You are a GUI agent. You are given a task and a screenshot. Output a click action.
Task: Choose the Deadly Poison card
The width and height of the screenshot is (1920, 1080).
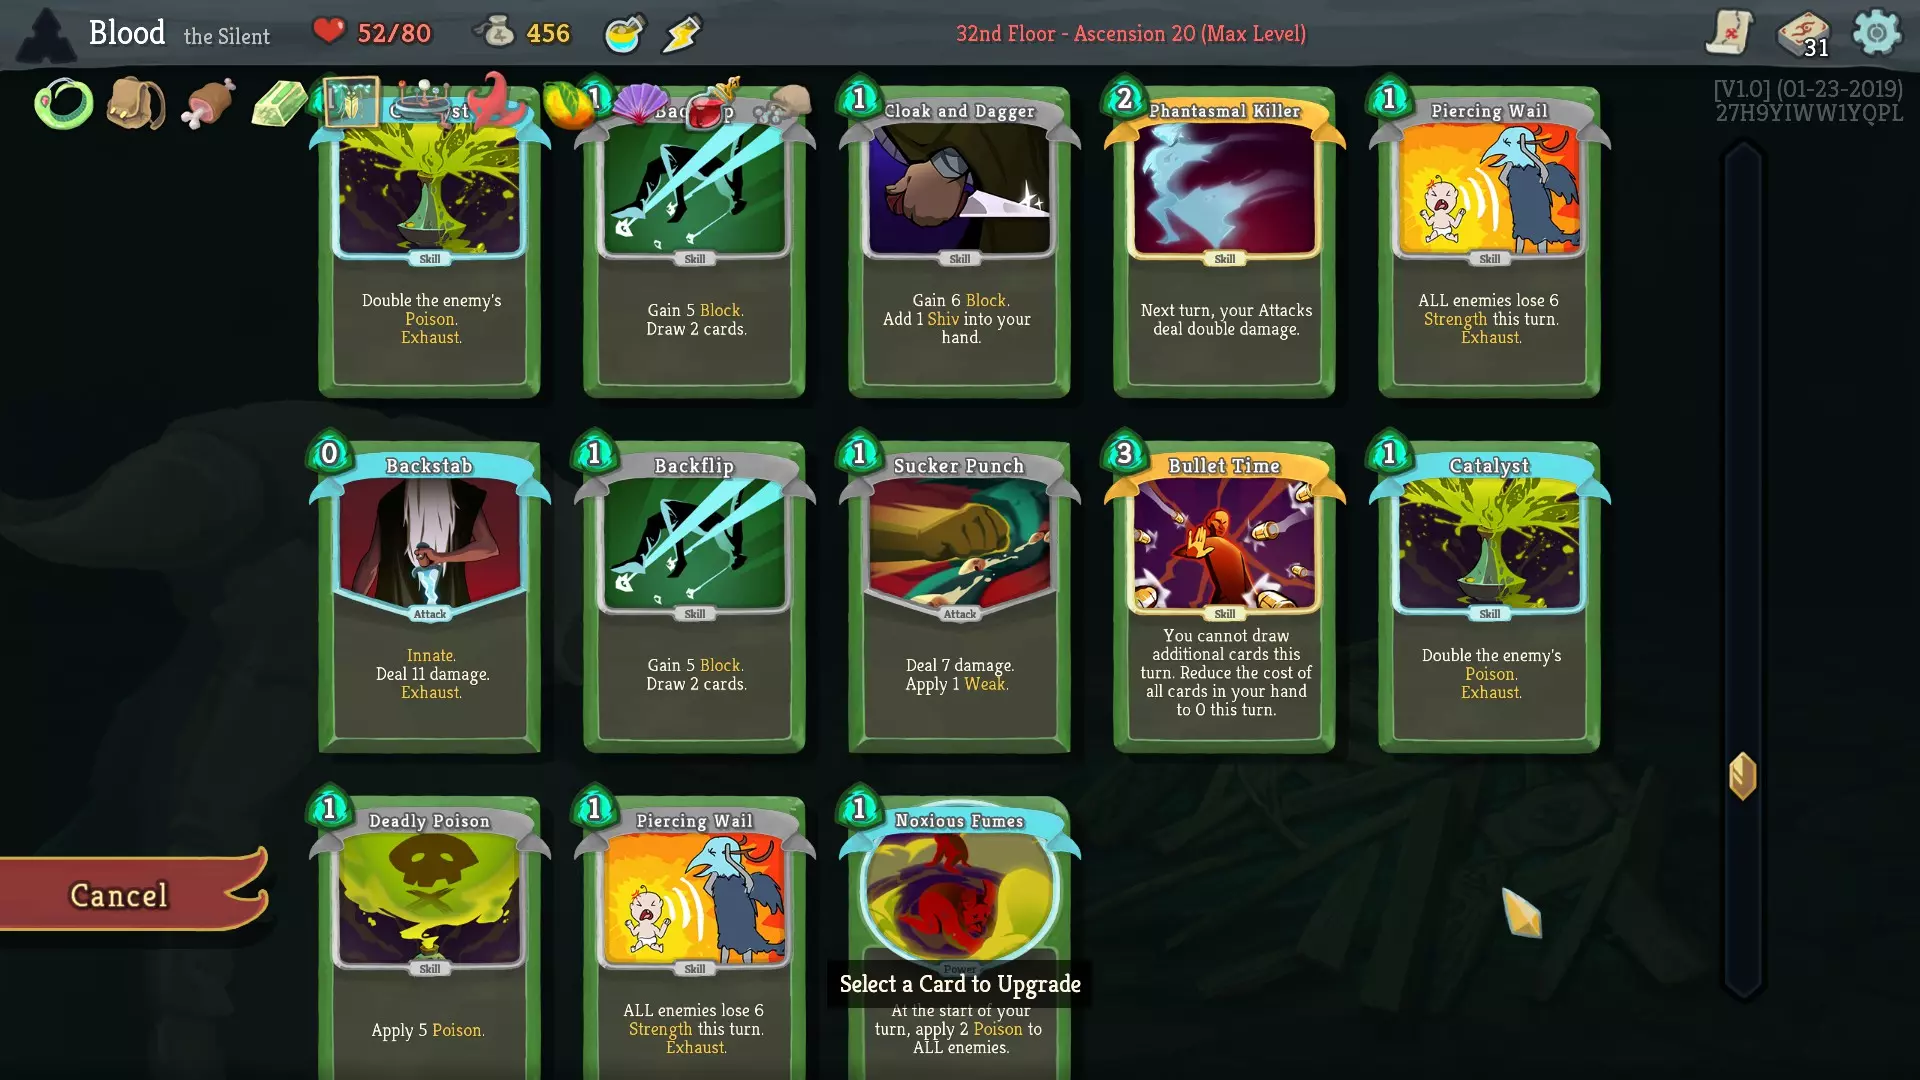point(430,935)
